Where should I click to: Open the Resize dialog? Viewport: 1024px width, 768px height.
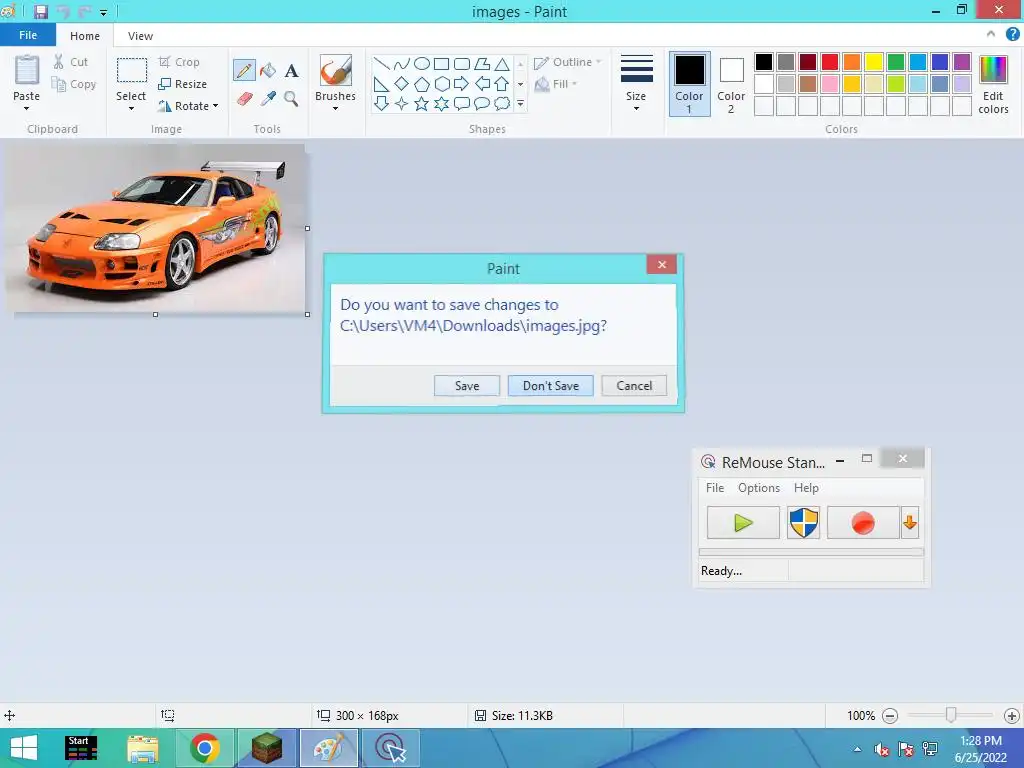(182, 84)
